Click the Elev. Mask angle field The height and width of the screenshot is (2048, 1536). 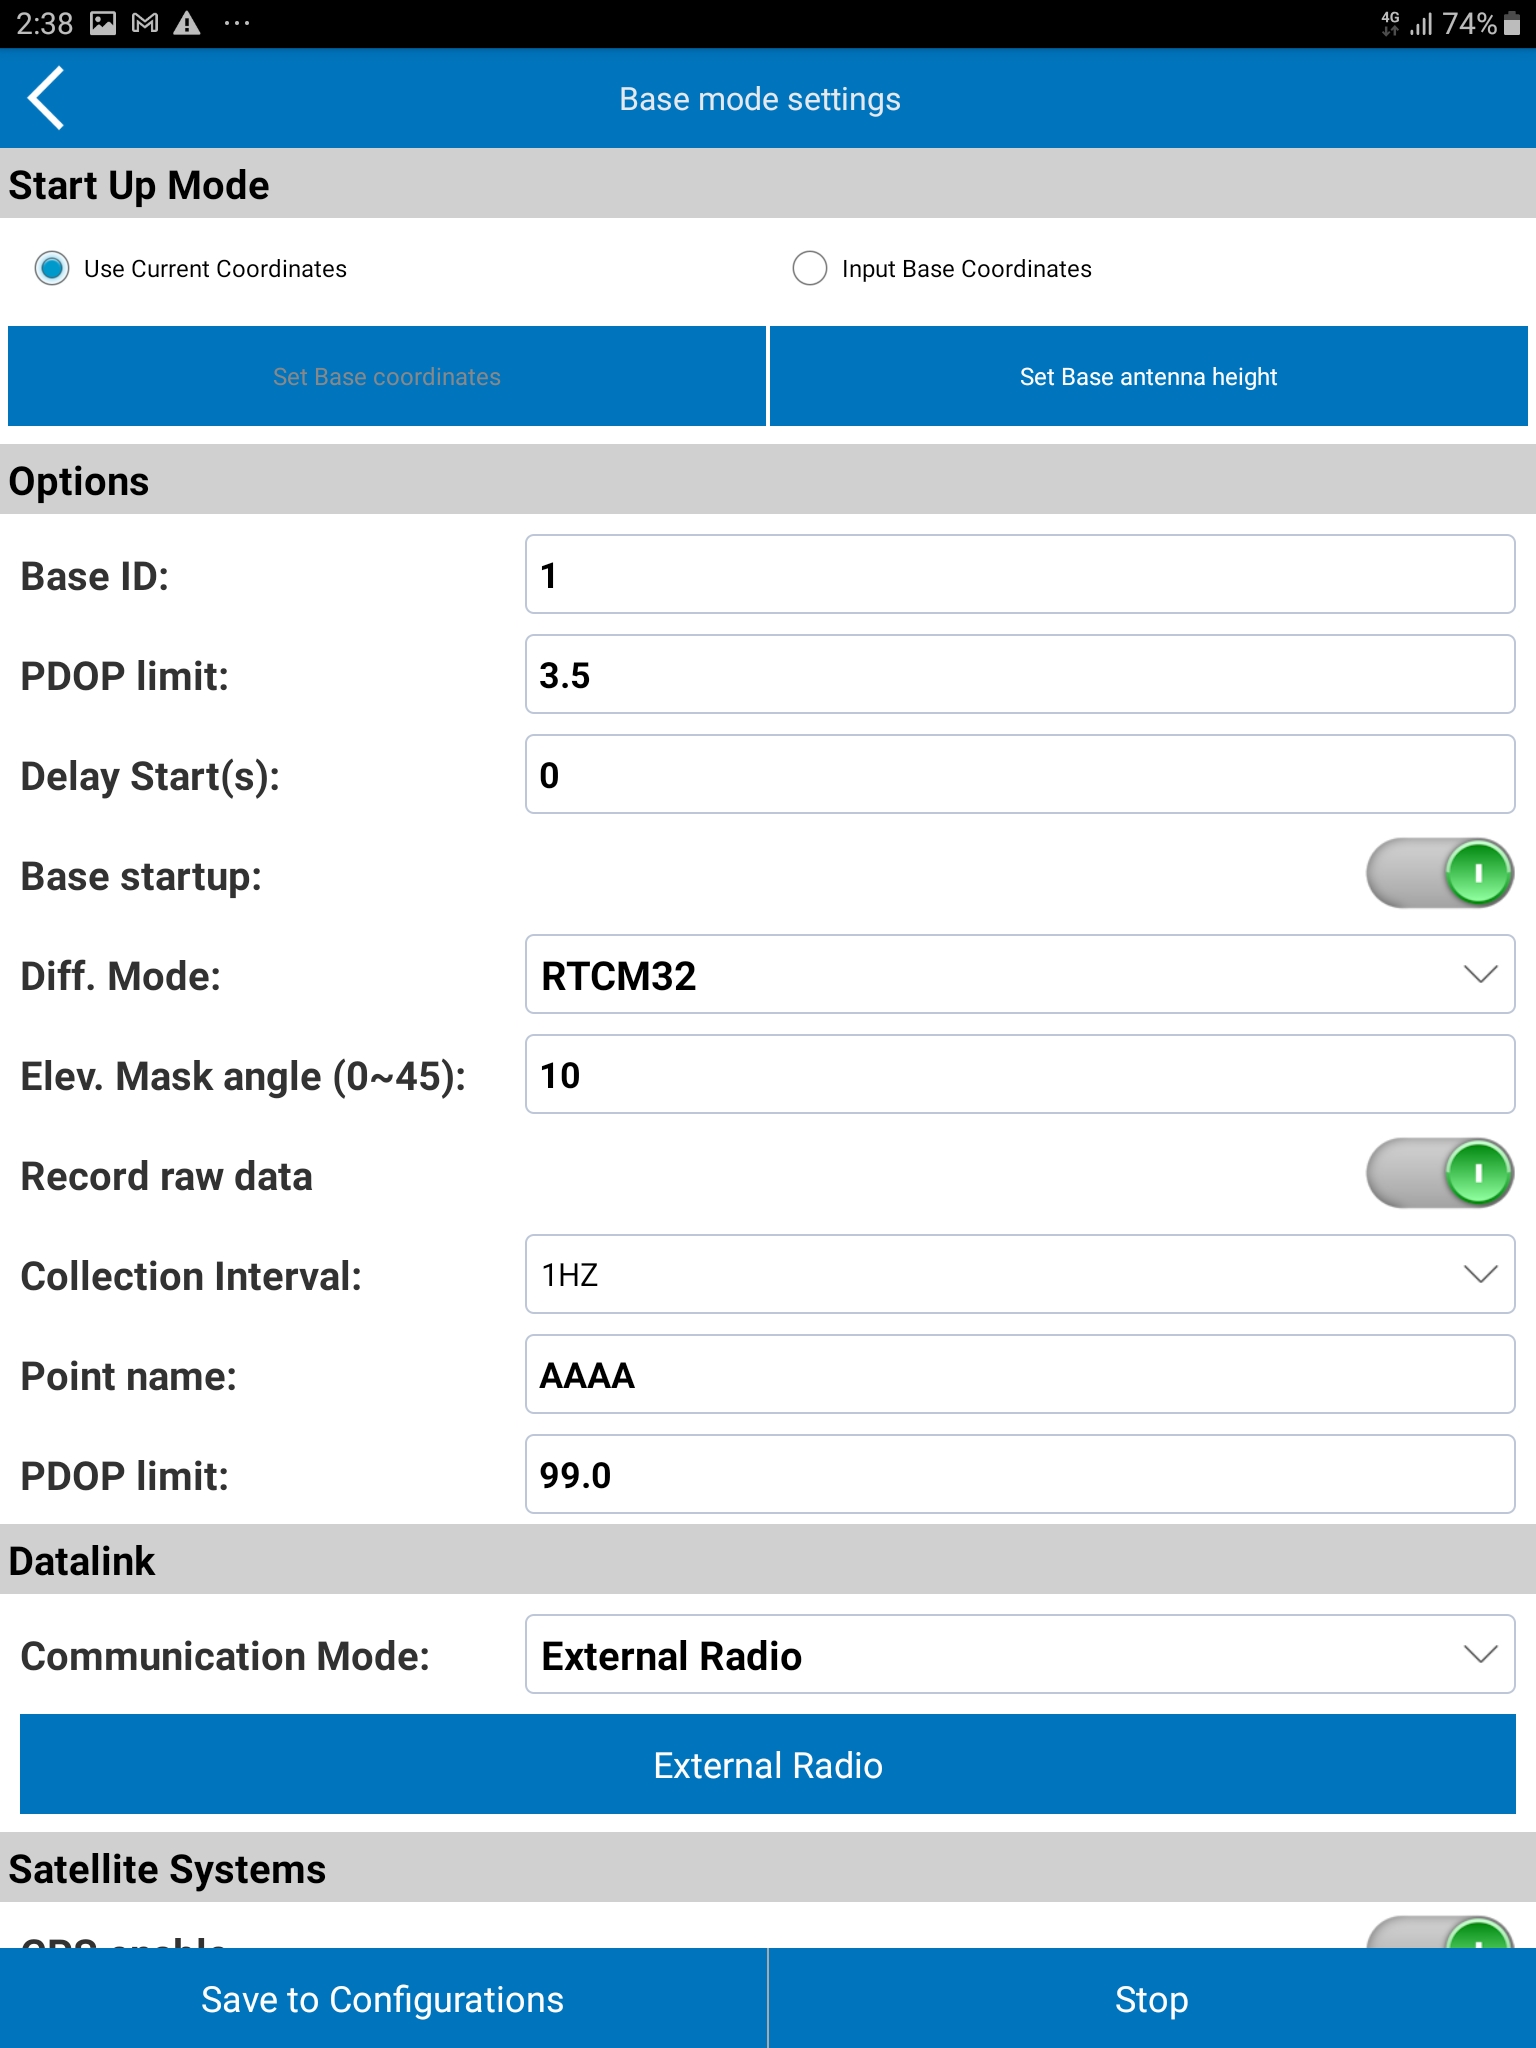(x=1019, y=1075)
